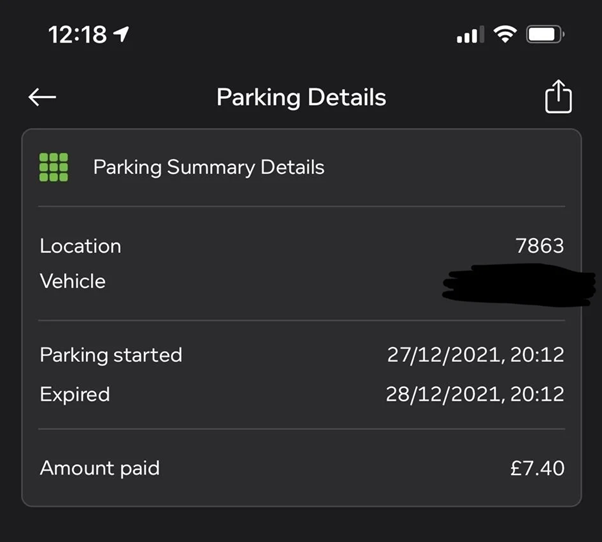The height and width of the screenshot is (542, 602).
Task: Tap the Parking Details page title
Action: pos(301,97)
